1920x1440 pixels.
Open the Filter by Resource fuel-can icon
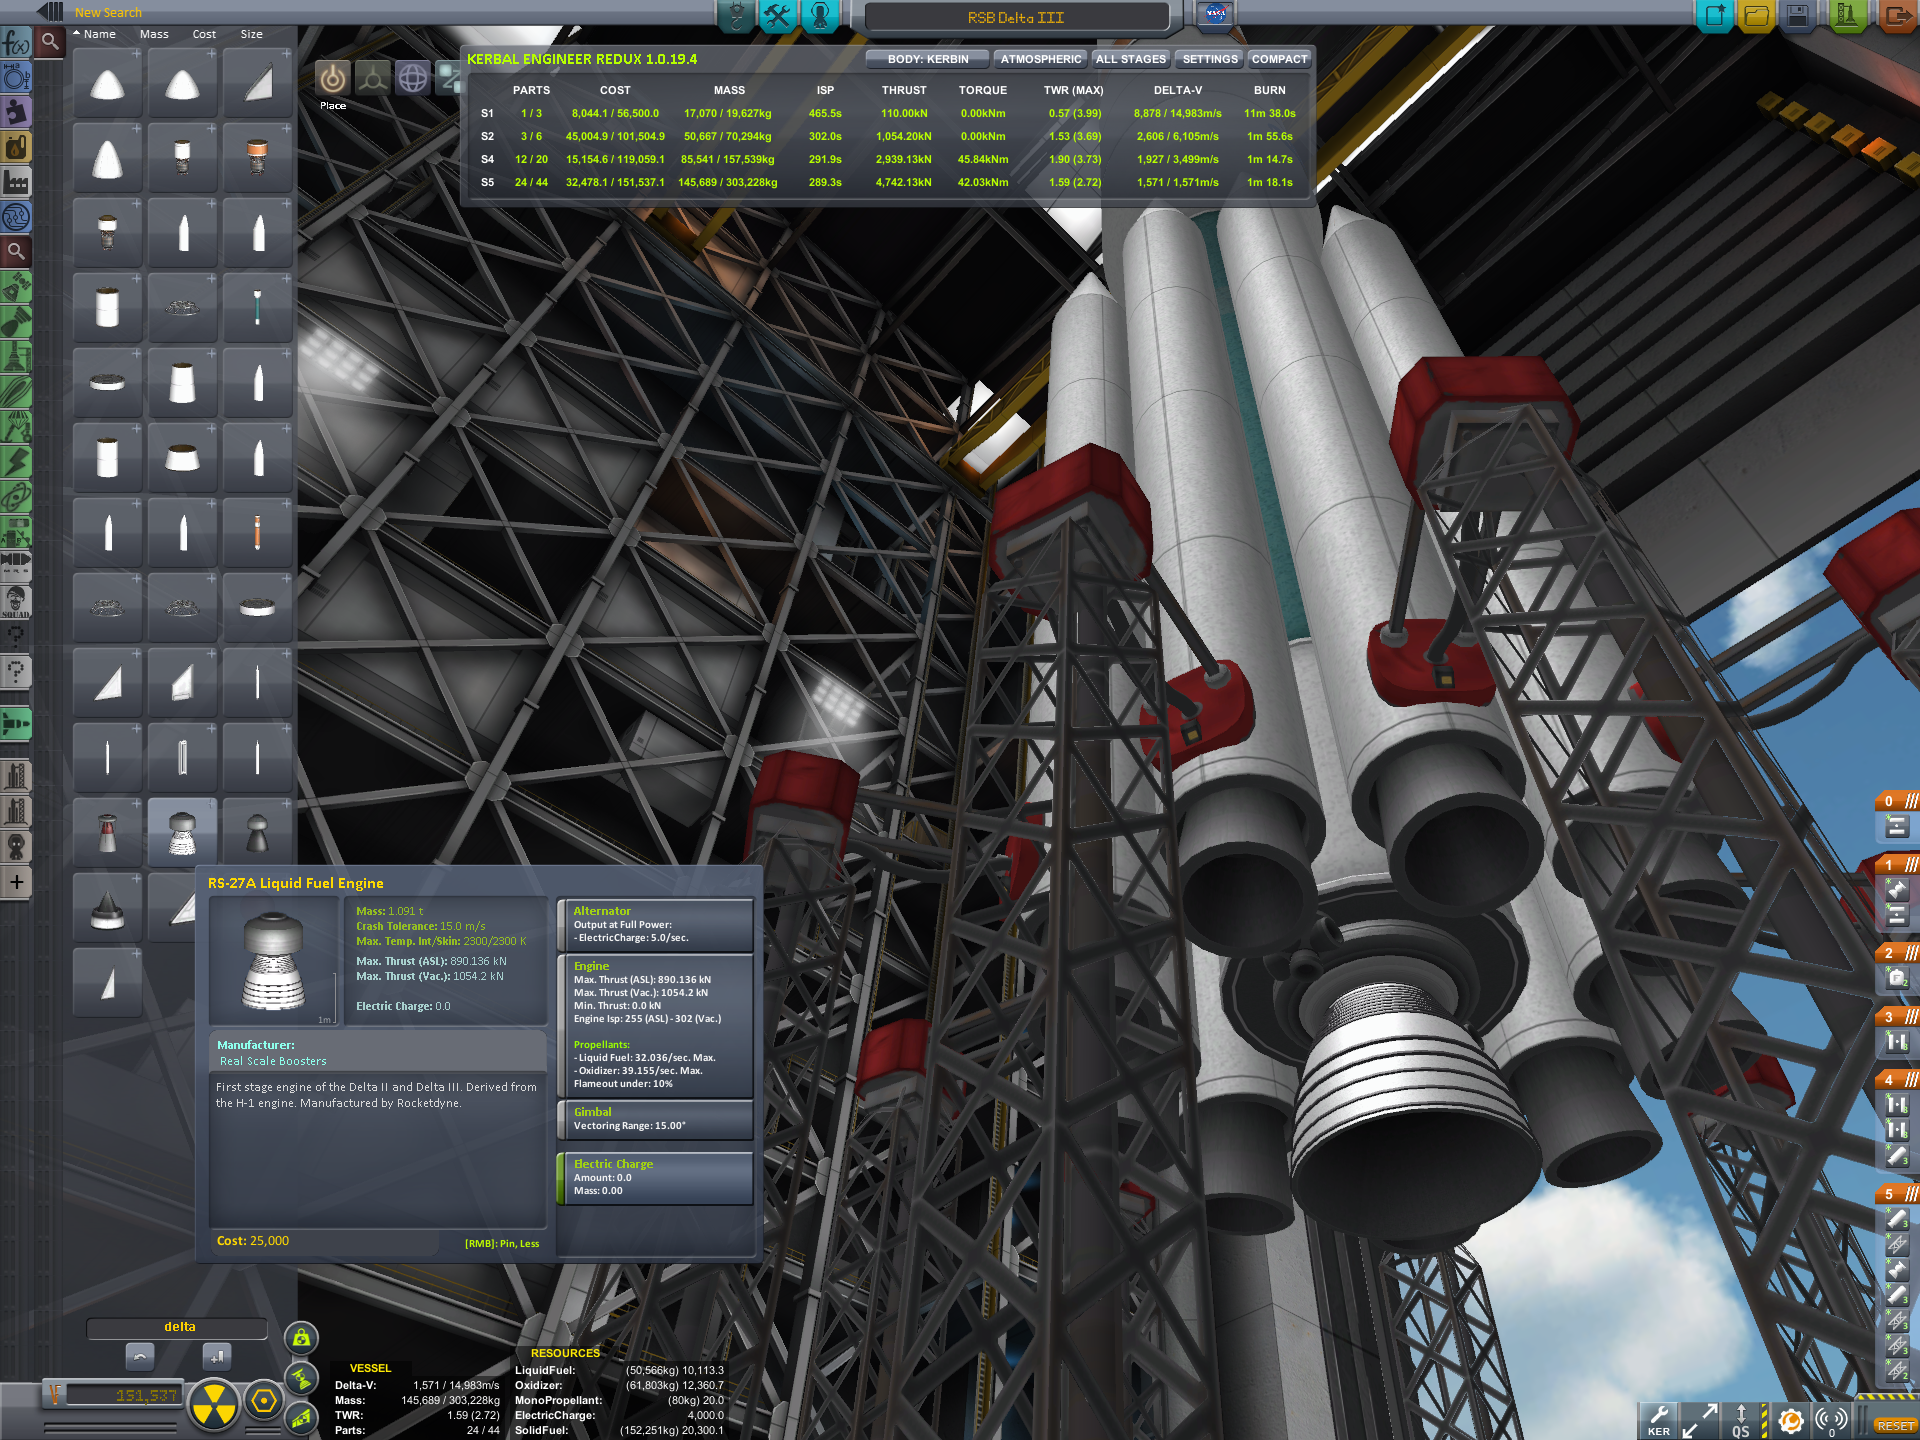(16, 147)
